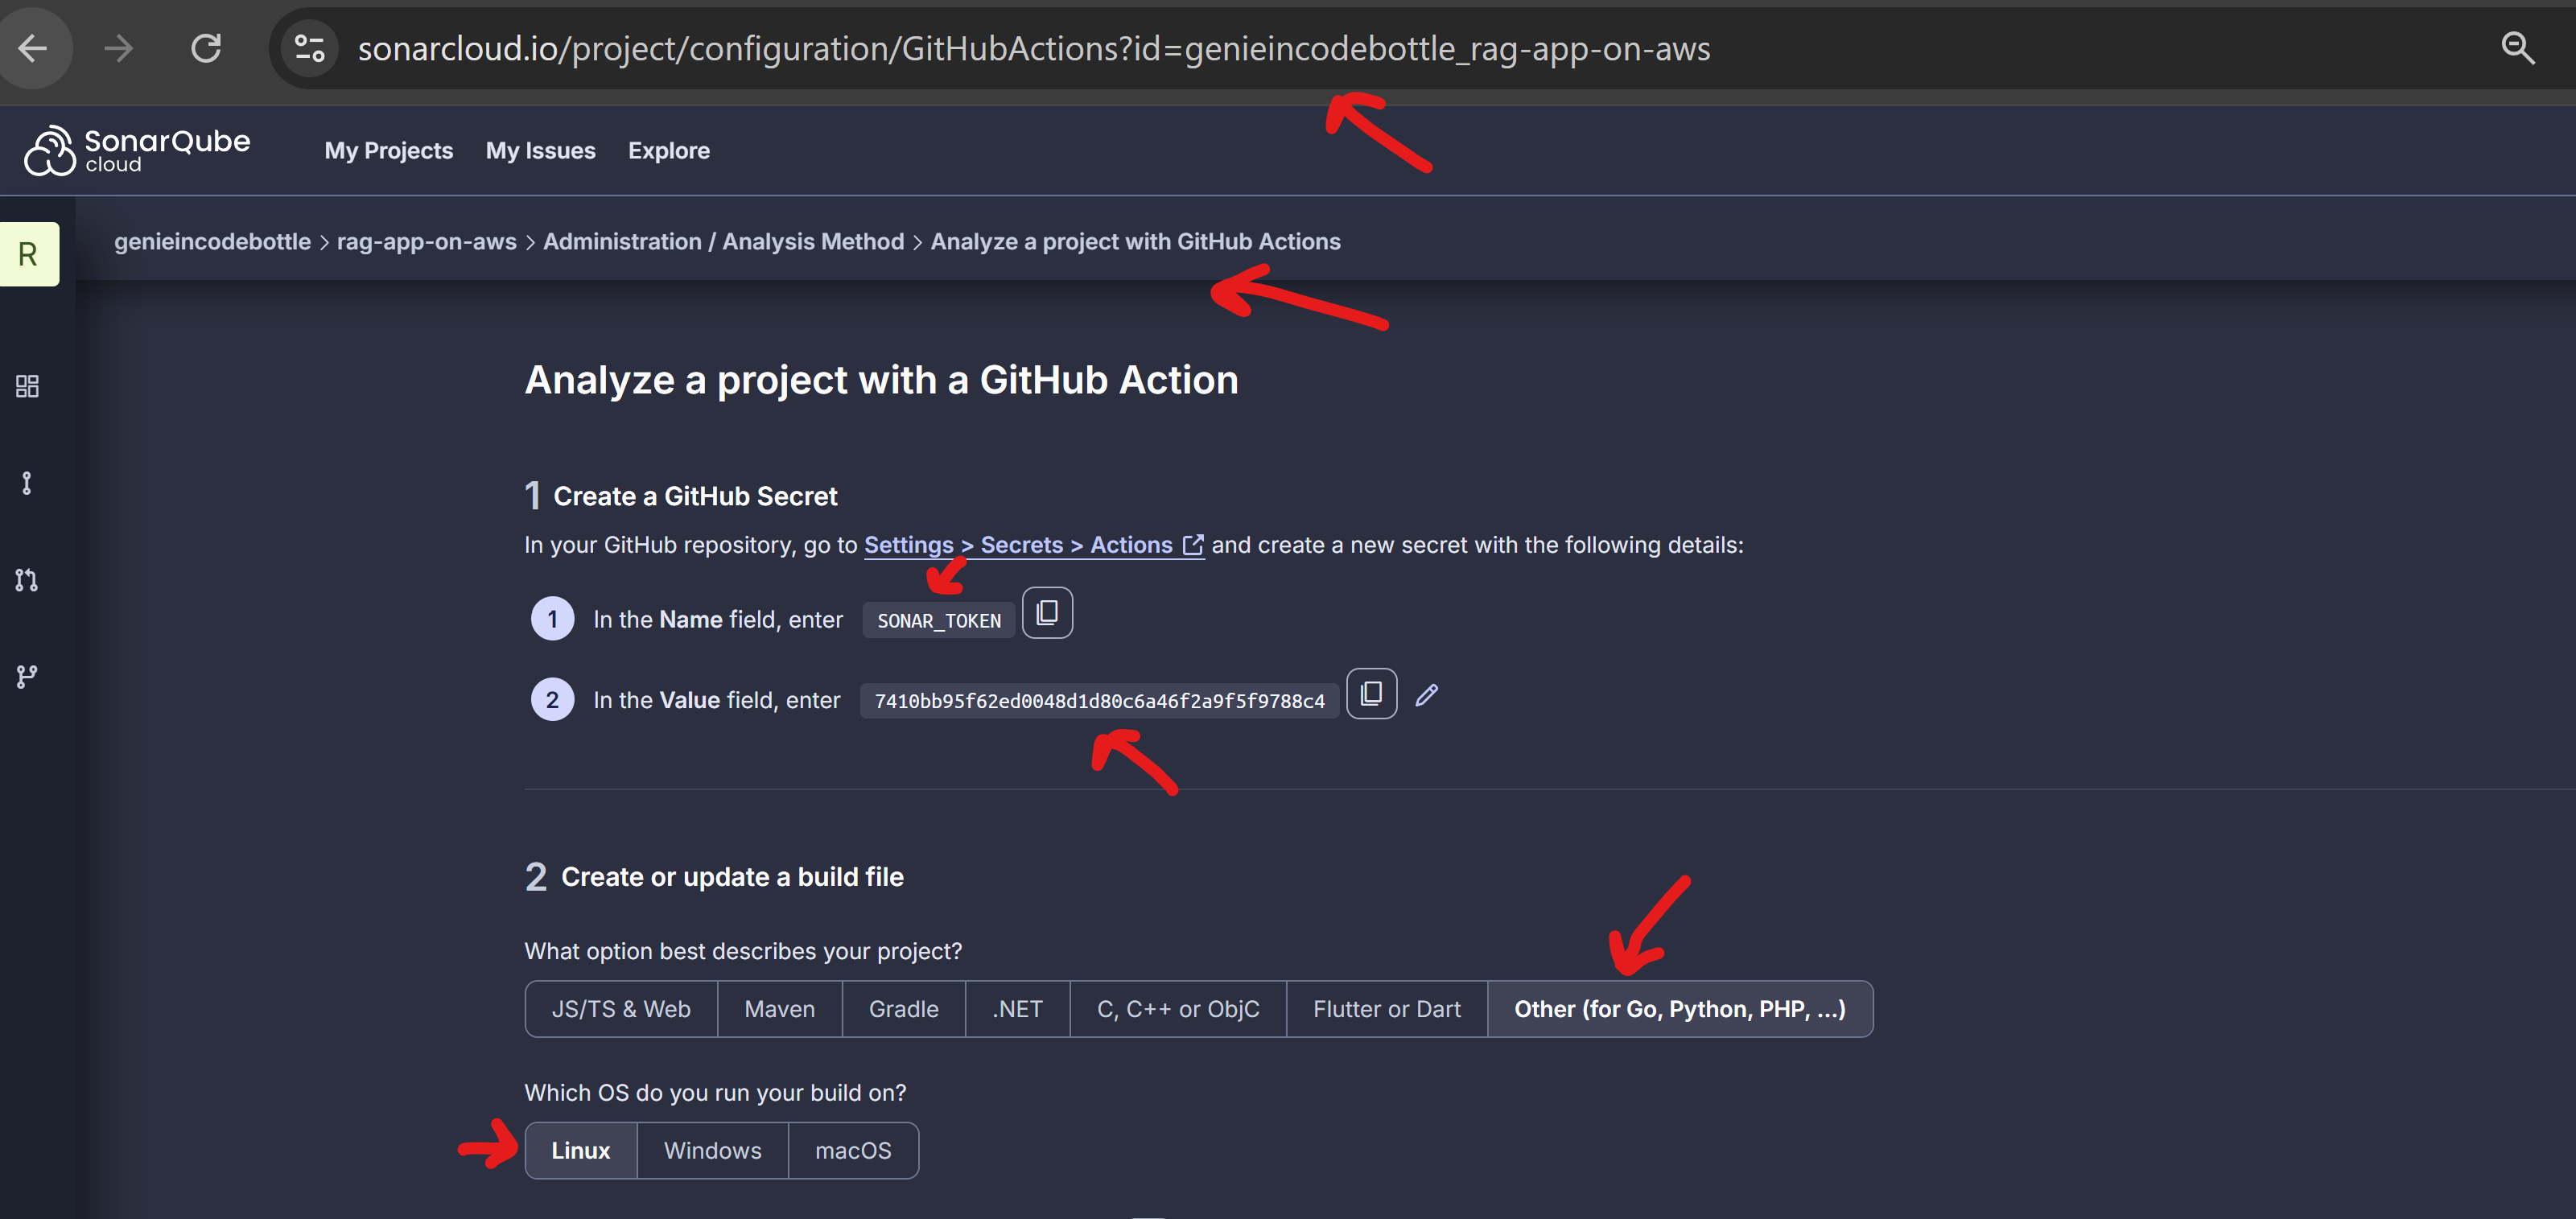Click the SonarQube cloud logo
The height and width of the screenshot is (1219, 2576).
click(137, 150)
